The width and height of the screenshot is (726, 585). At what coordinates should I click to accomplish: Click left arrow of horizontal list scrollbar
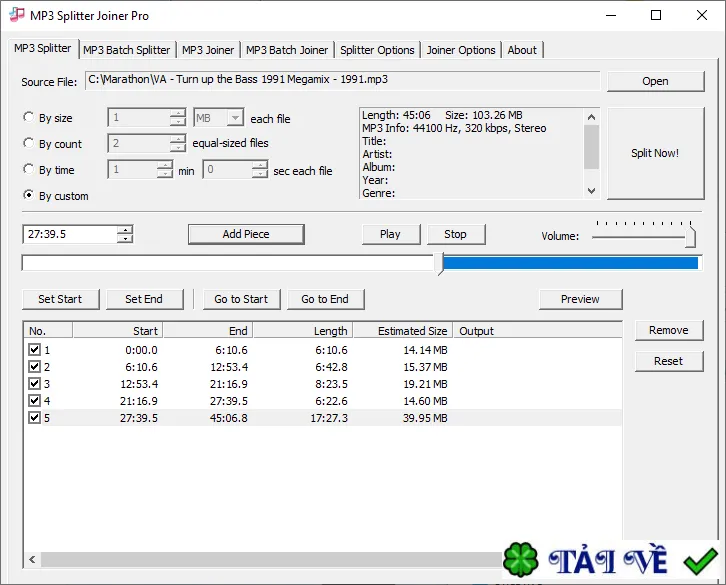pos(32,559)
